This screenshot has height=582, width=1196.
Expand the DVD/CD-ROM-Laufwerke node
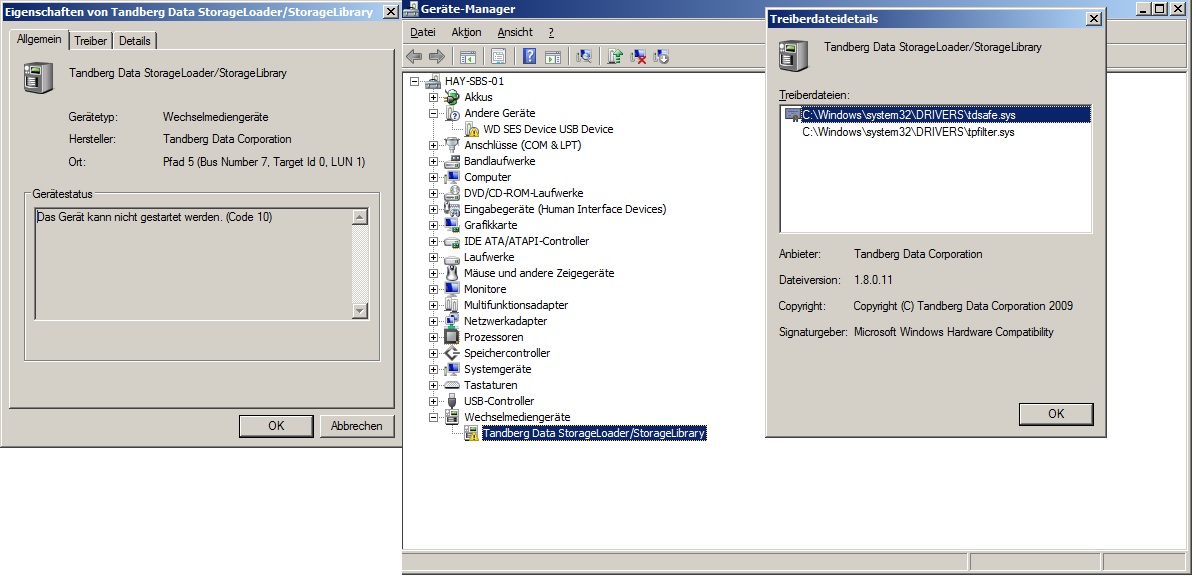[x=433, y=193]
